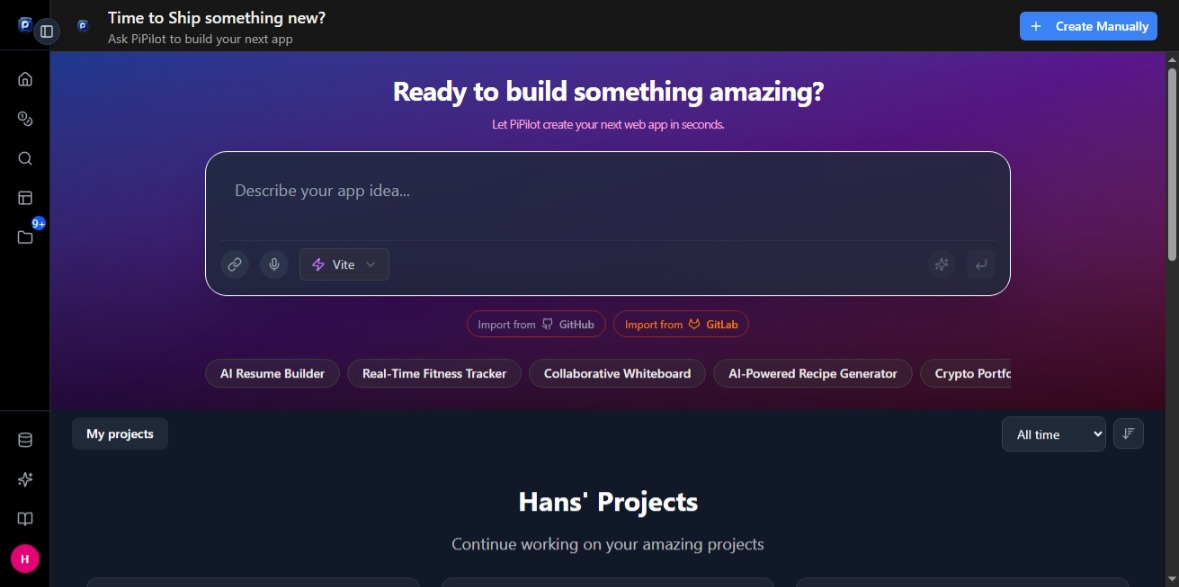
Task: Select the database icon in the sidebar
Action: click(x=25, y=439)
